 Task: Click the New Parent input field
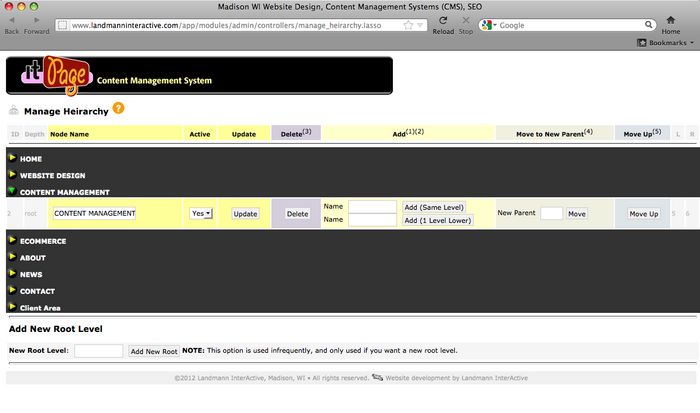tap(551, 213)
